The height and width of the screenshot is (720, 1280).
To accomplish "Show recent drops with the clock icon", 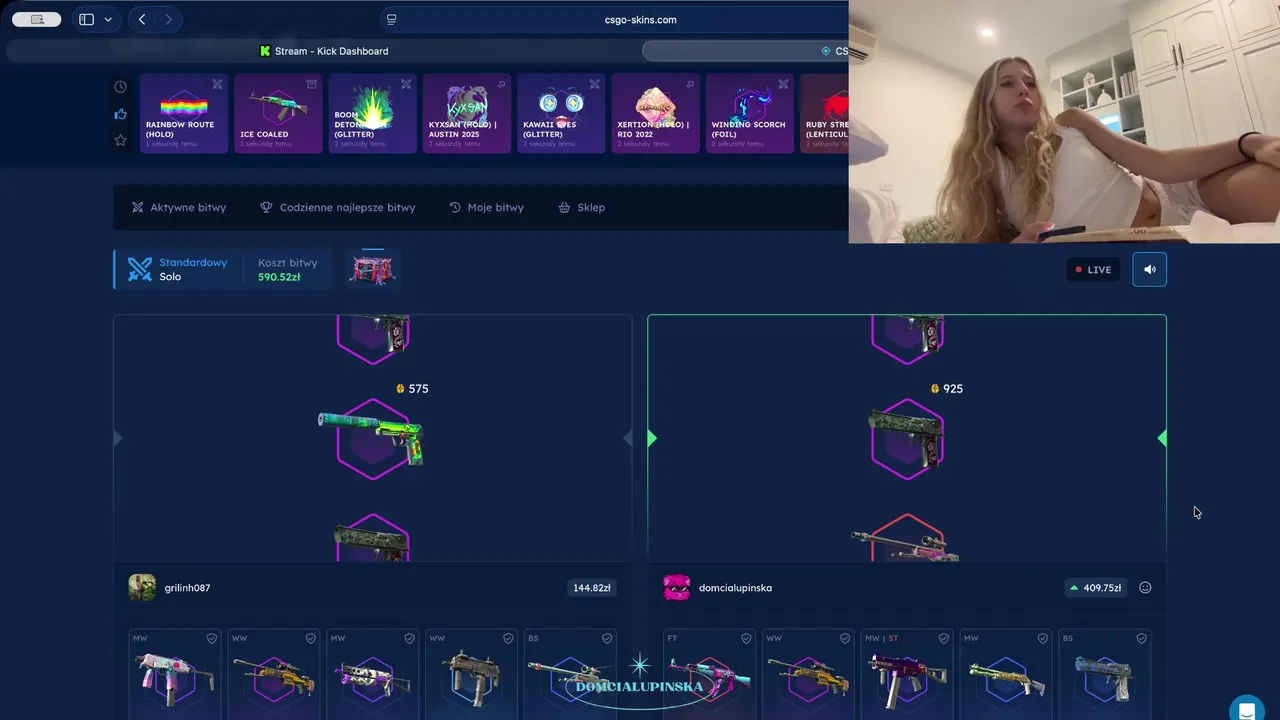I will (120, 87).
